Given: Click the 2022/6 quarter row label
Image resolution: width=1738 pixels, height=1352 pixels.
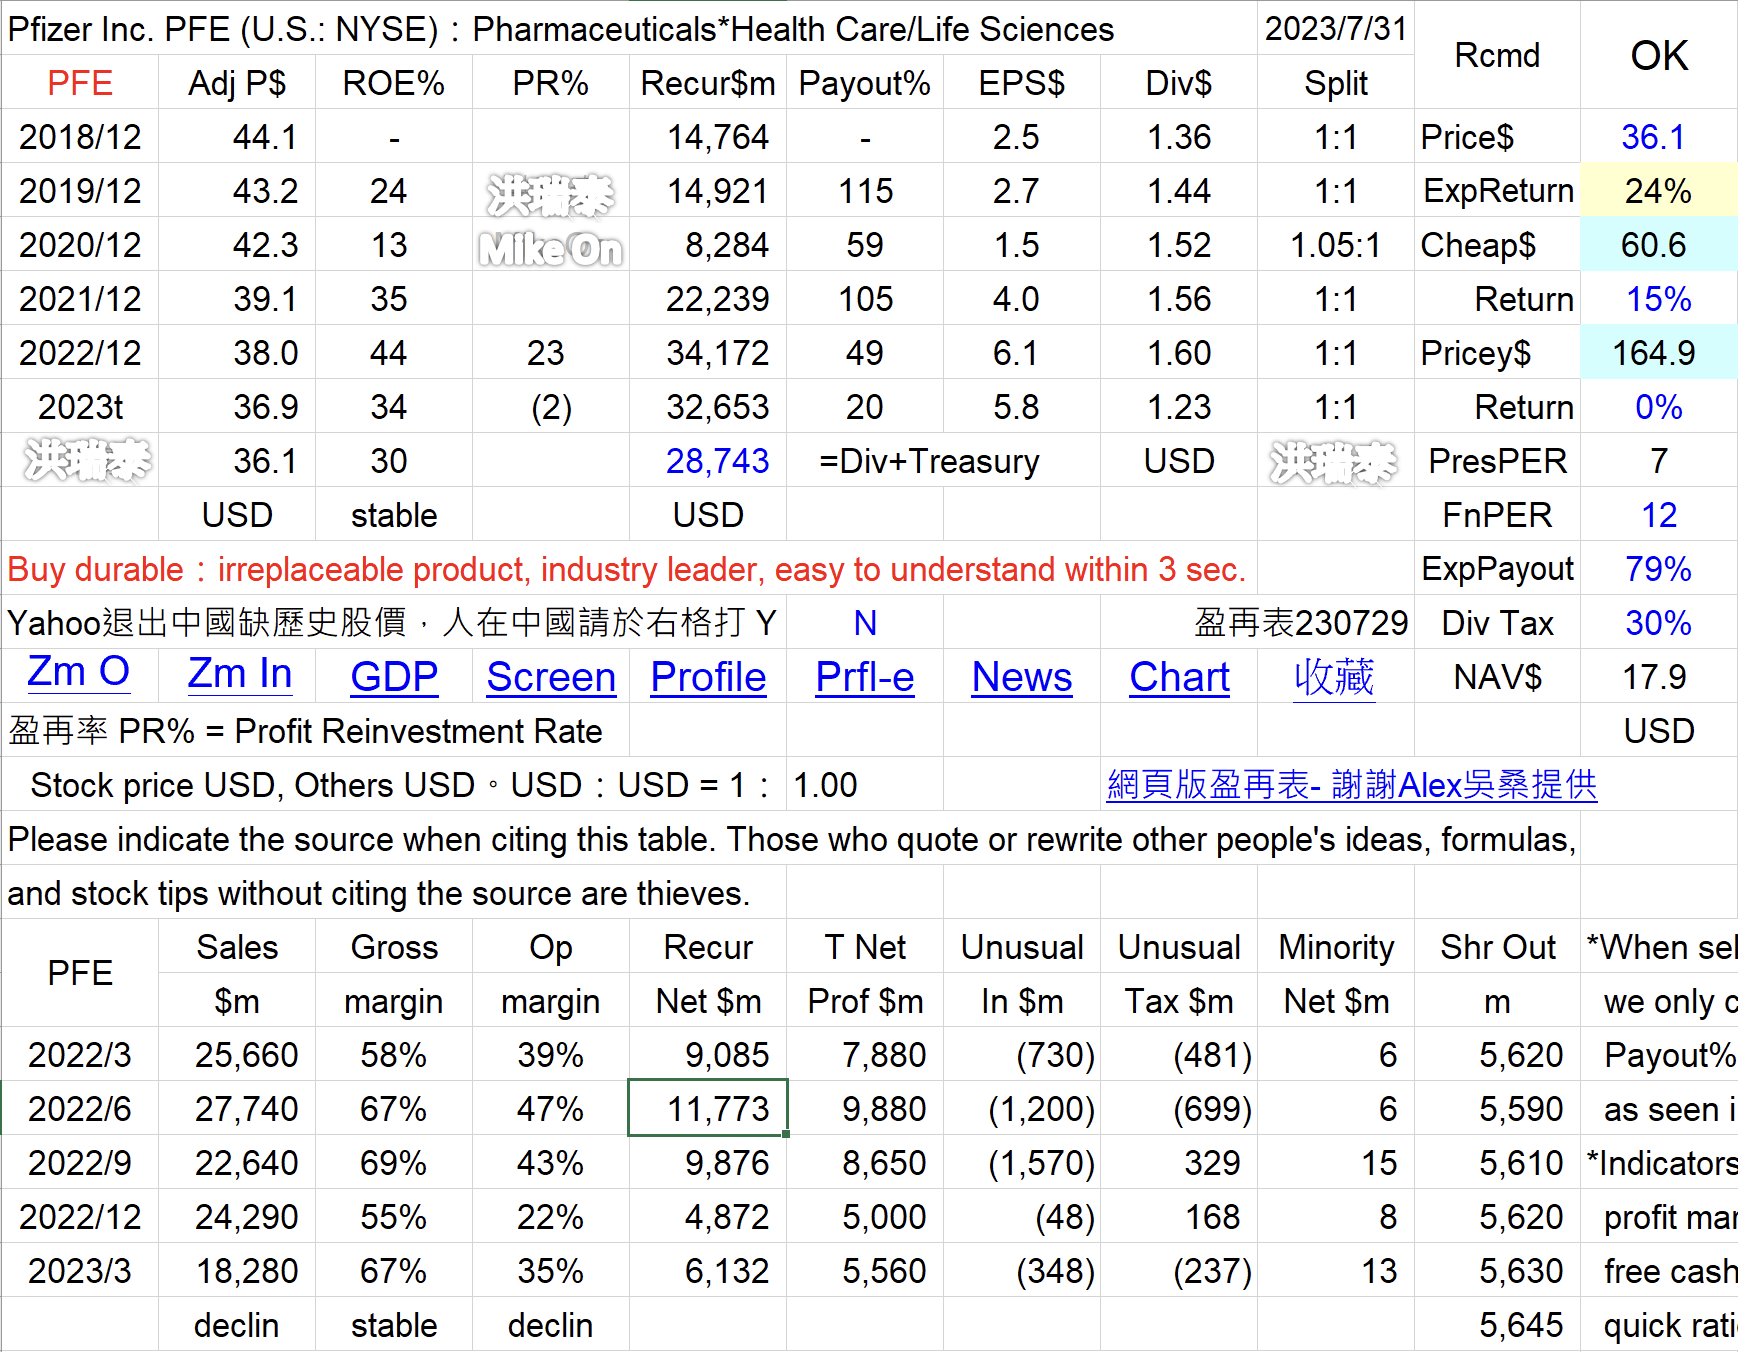Looking at the screenshot, I should coord(80,1109).
